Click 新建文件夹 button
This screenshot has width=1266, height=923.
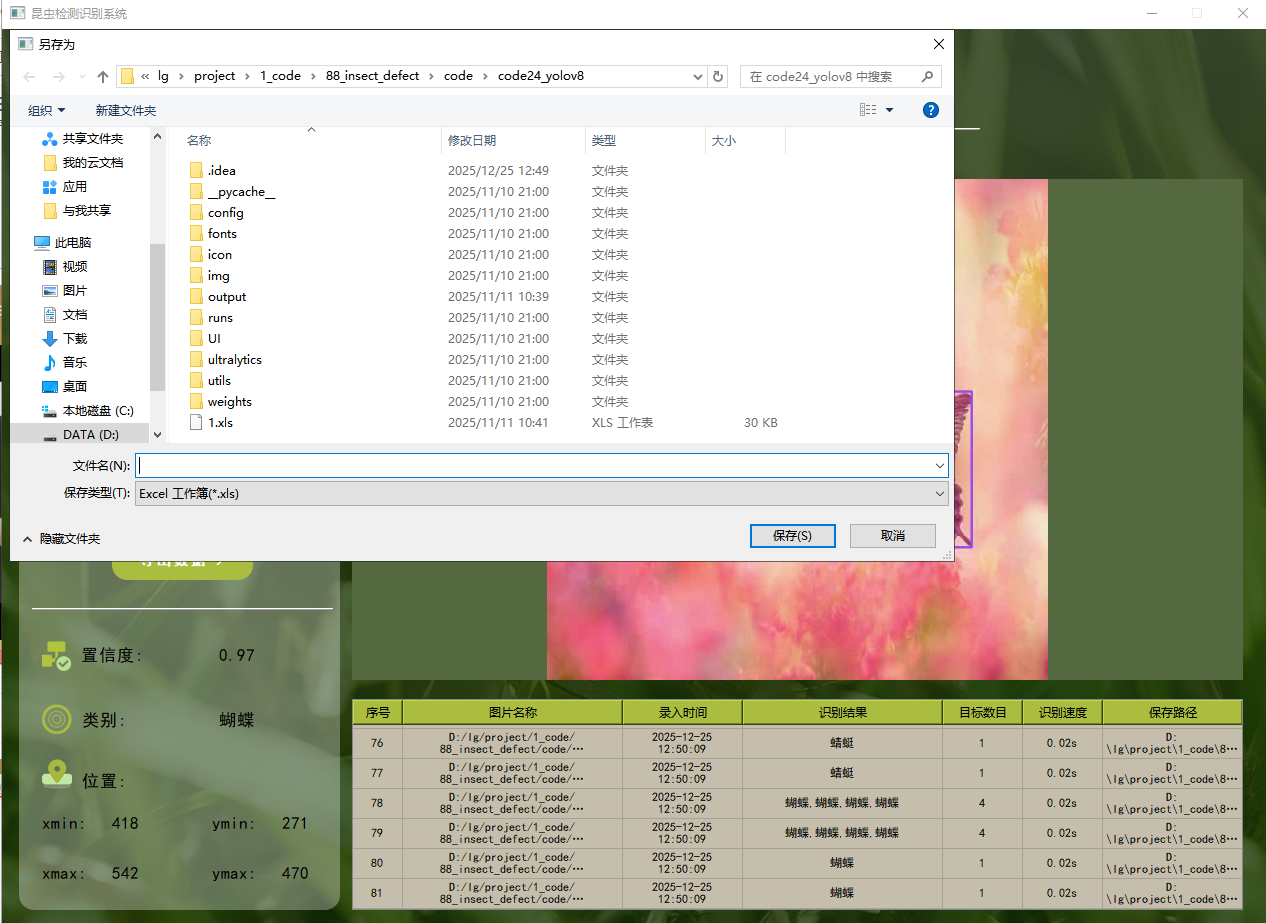[126, 110]
